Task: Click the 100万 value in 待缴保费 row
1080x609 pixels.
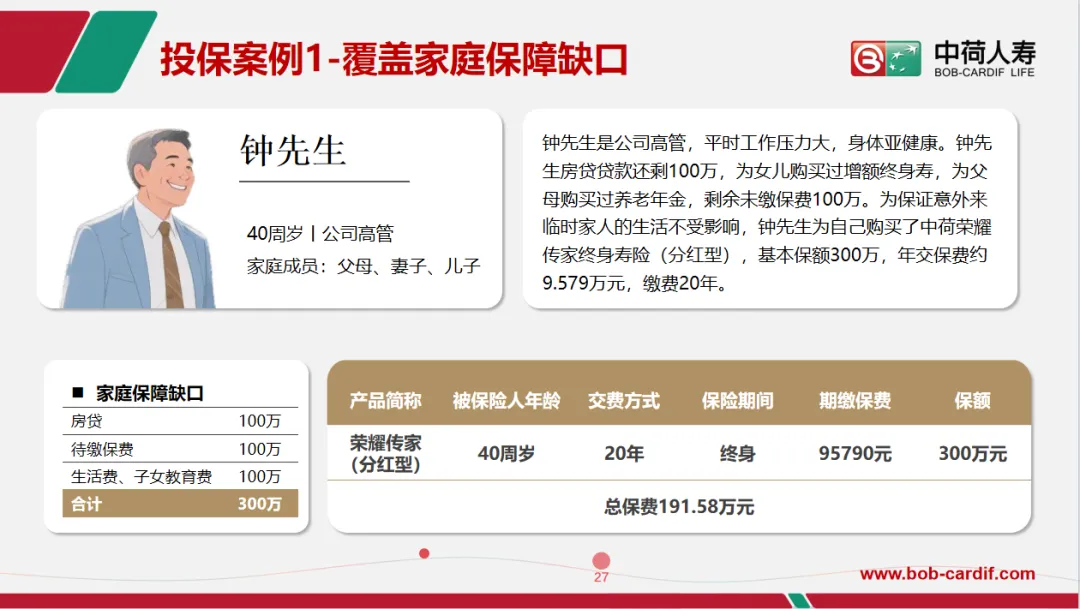Action: [x=260, y=449]
